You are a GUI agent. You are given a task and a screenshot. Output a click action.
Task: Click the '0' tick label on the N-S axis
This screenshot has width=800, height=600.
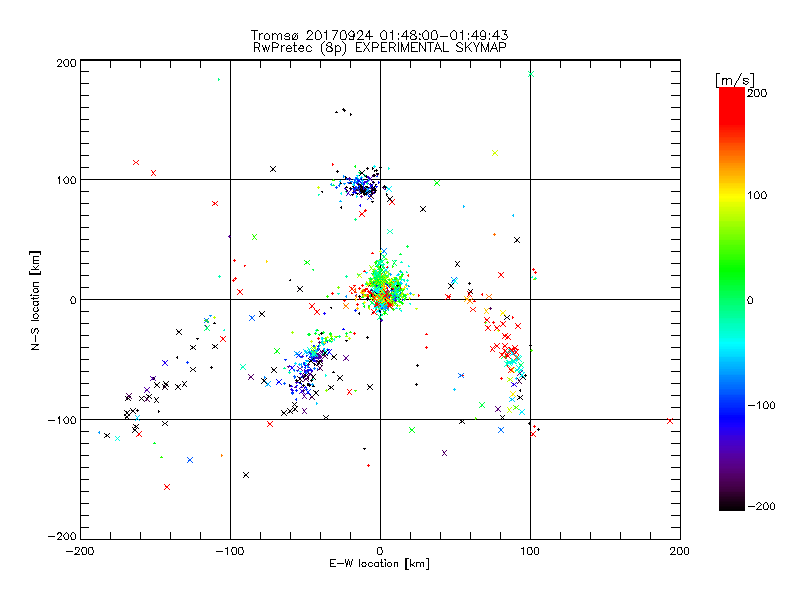pos(73,300)
